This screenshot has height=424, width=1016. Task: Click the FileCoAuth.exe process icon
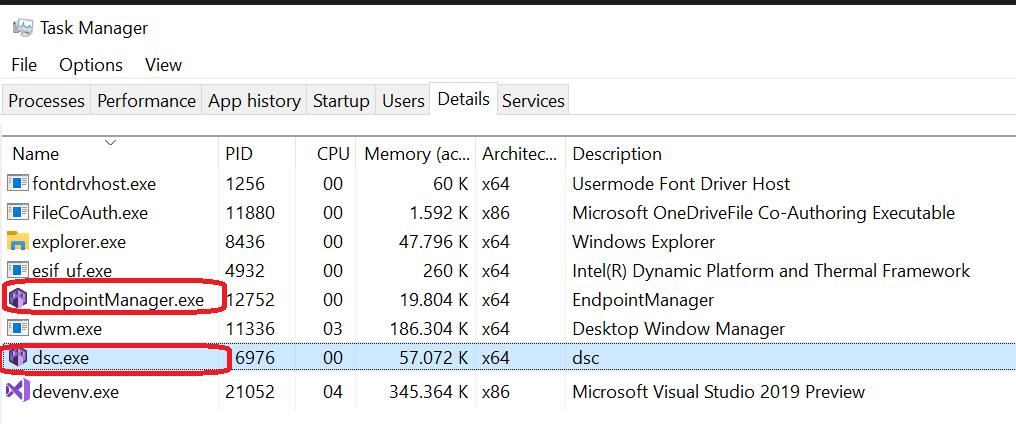(17, 212)
